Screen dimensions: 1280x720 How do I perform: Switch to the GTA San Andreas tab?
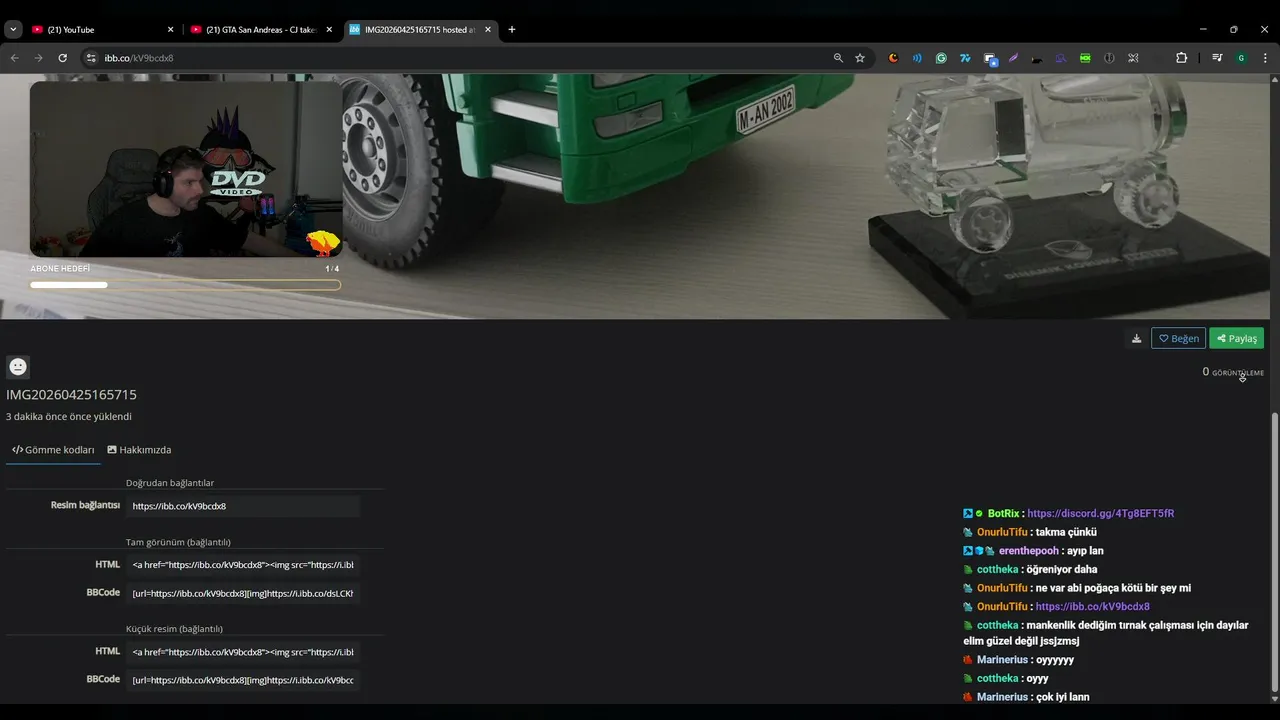click(x=262, y=30)
